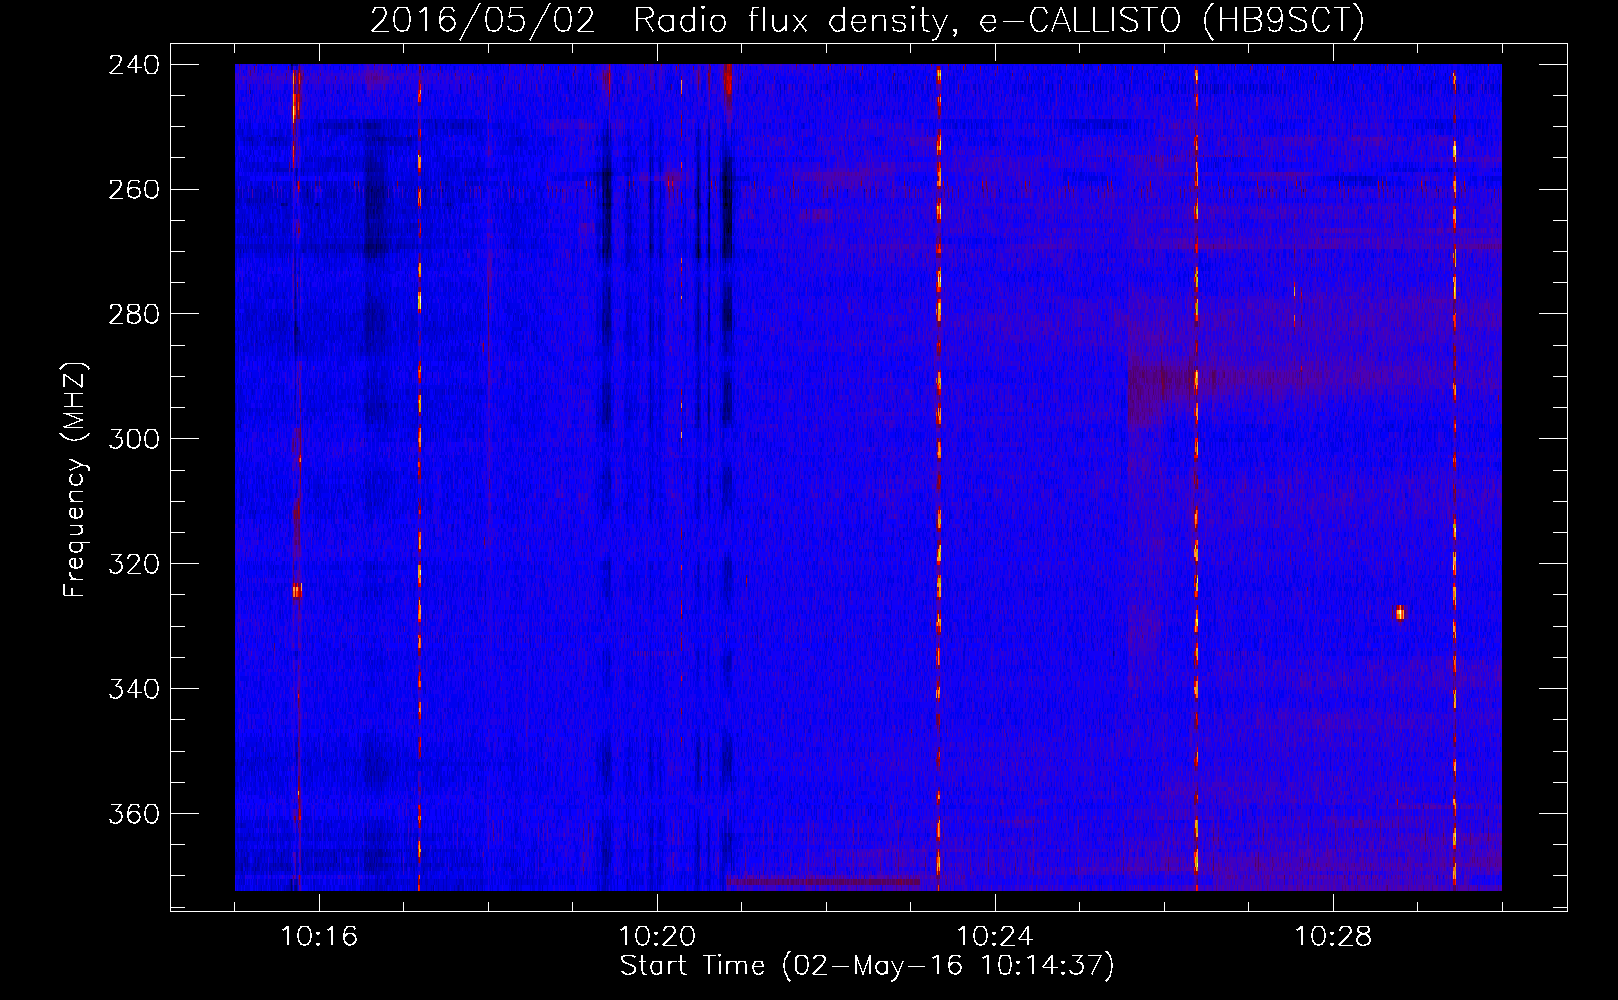Click the 'Frequency (MHZ)' y-axis label

[75, 480]
